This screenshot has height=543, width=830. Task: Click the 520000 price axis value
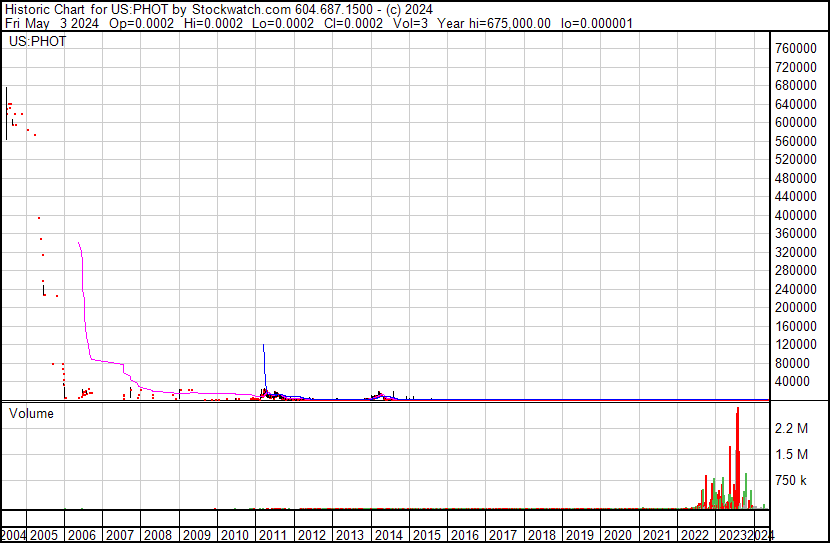(x=796, y=159)
